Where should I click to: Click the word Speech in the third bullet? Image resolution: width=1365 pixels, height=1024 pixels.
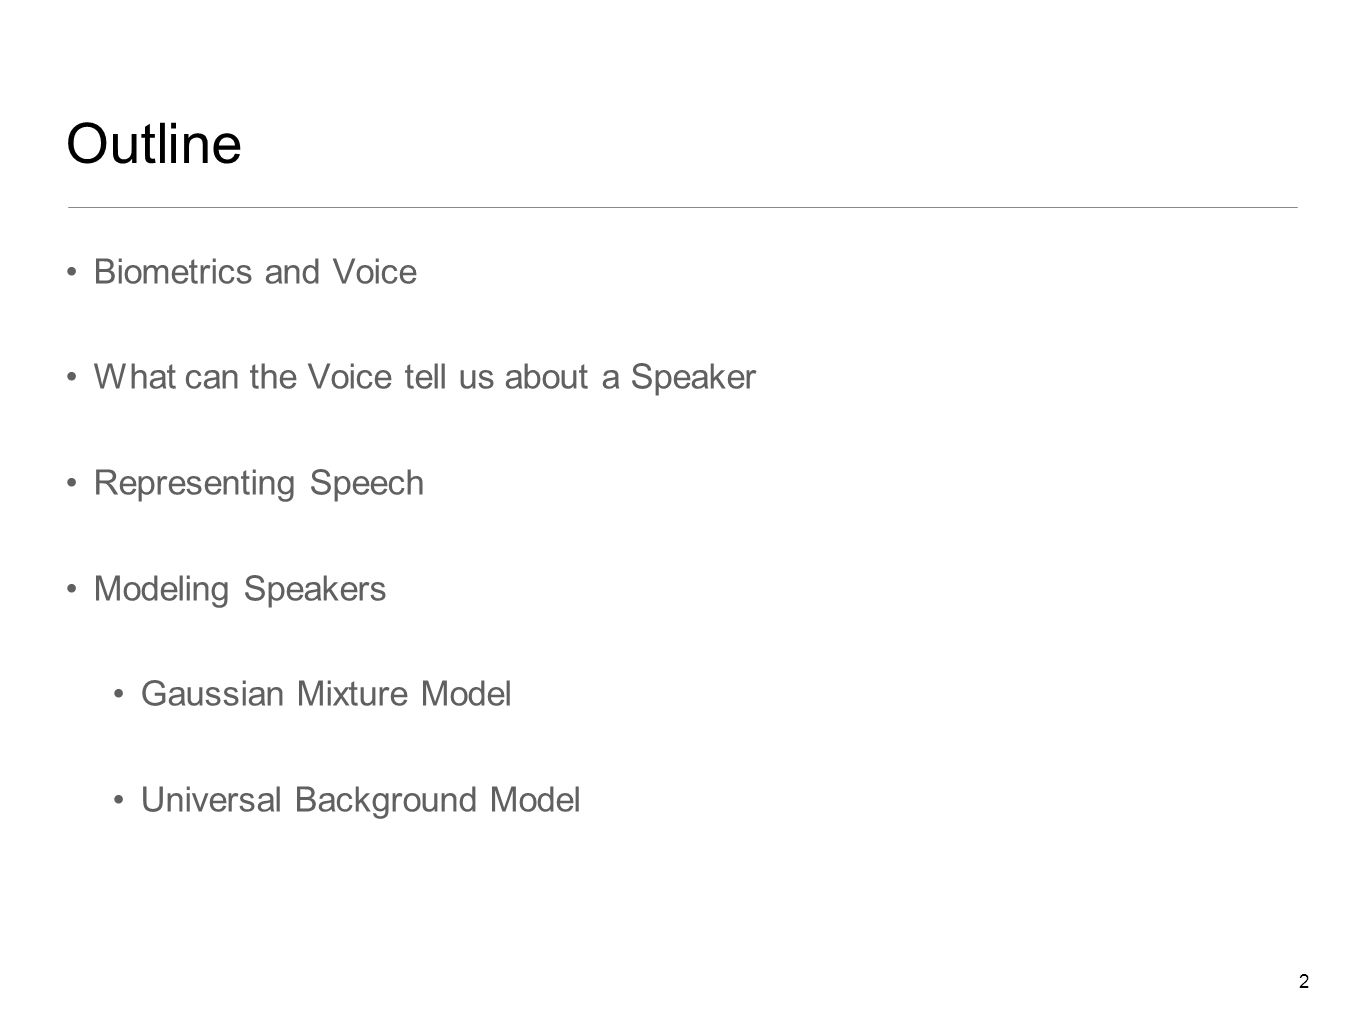point(367,484)
